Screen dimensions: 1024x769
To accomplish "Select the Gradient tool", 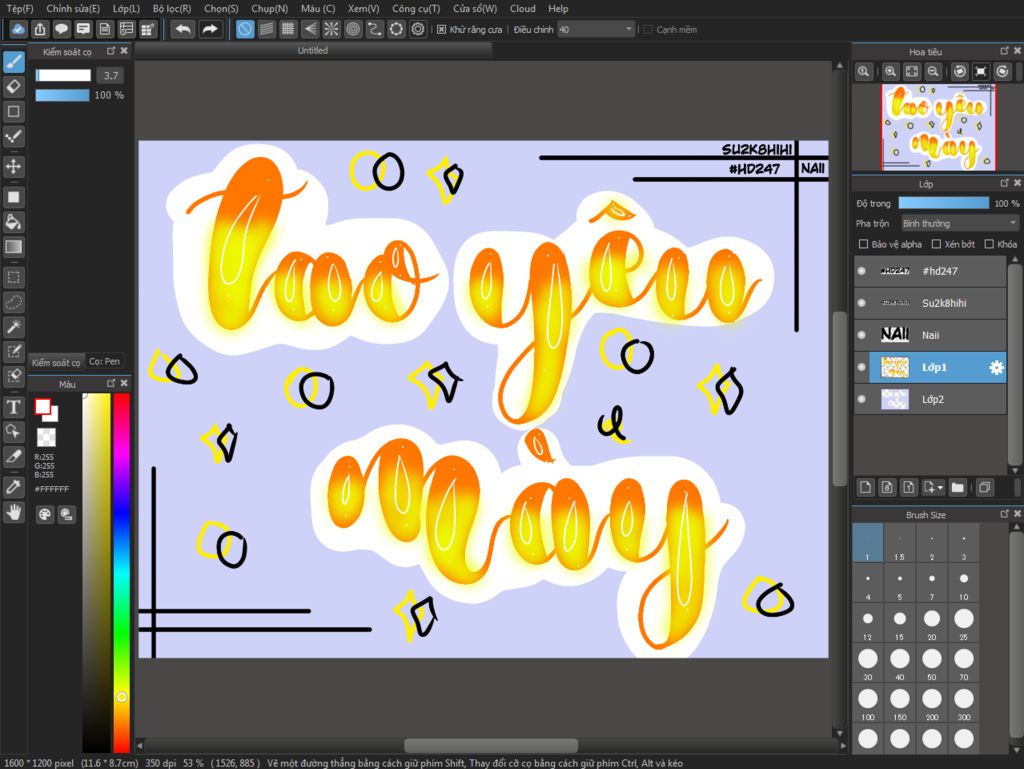I will (14, 247).
